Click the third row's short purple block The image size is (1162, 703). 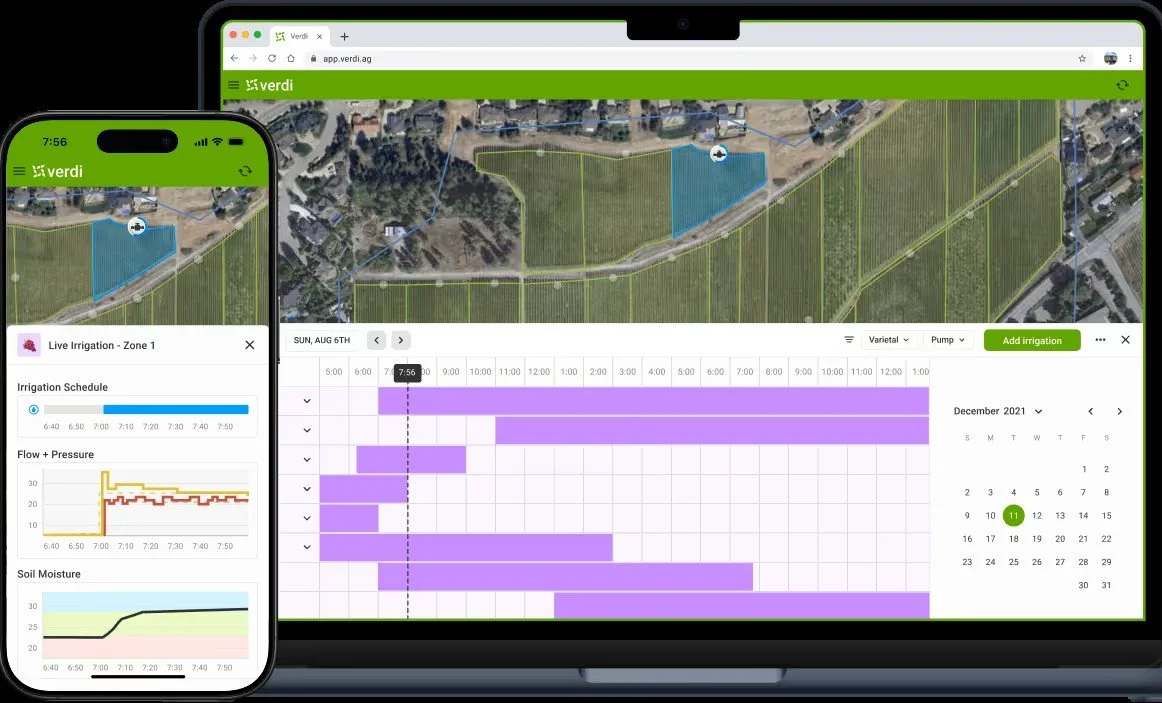tap(411, 459)
